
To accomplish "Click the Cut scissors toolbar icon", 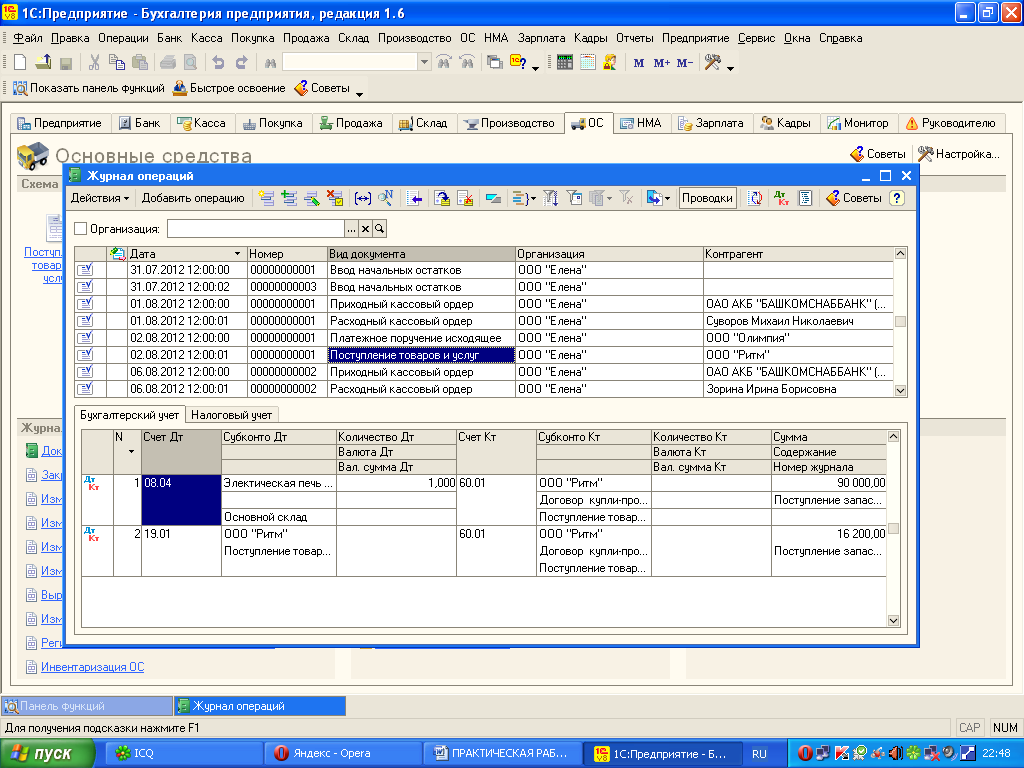I will [94, 63].
